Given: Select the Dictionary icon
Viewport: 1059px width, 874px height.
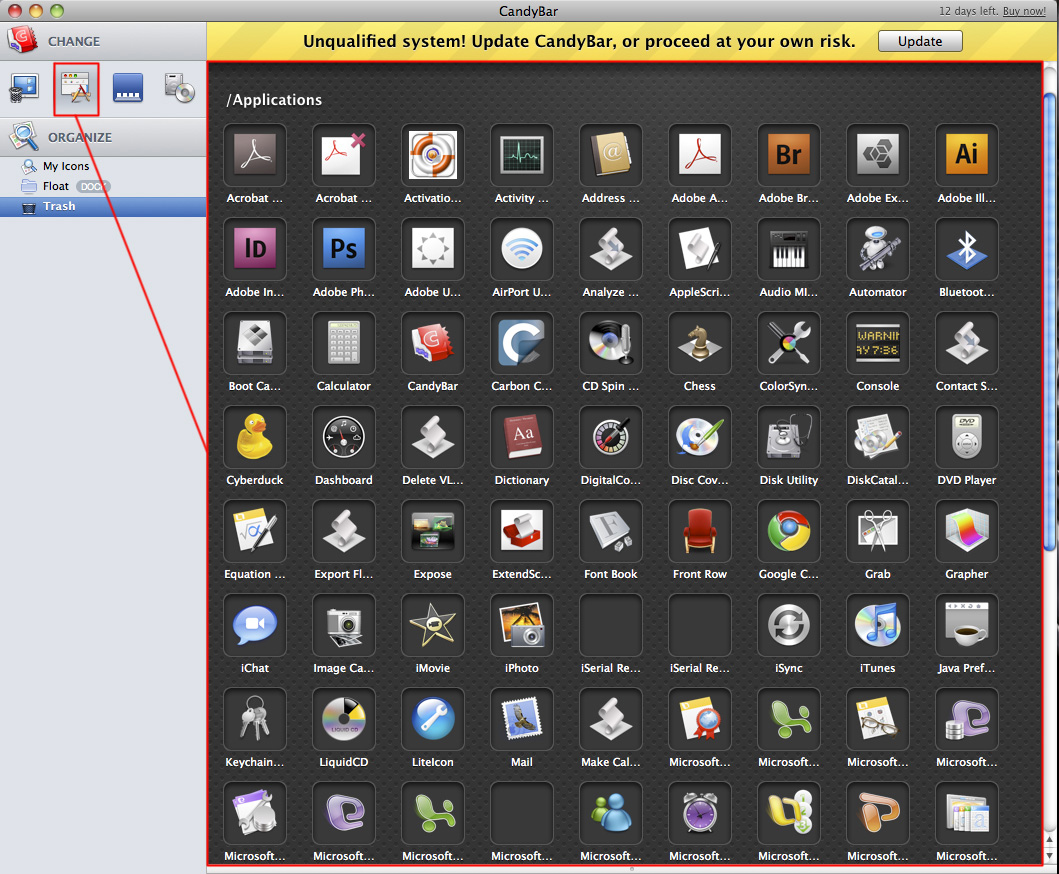Looking at the screenshot, I should pos(521,436).
